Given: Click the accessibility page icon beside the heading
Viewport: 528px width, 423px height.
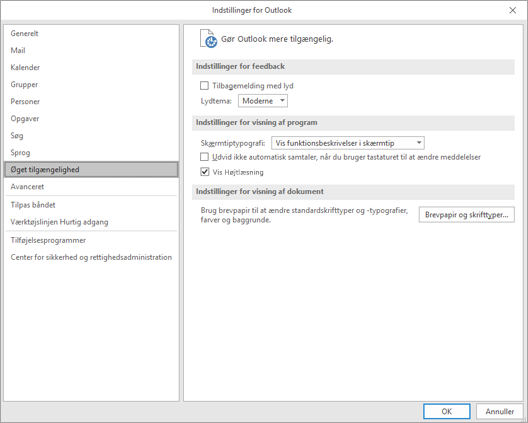Looking at the screenshot, I should coord(208,39).
